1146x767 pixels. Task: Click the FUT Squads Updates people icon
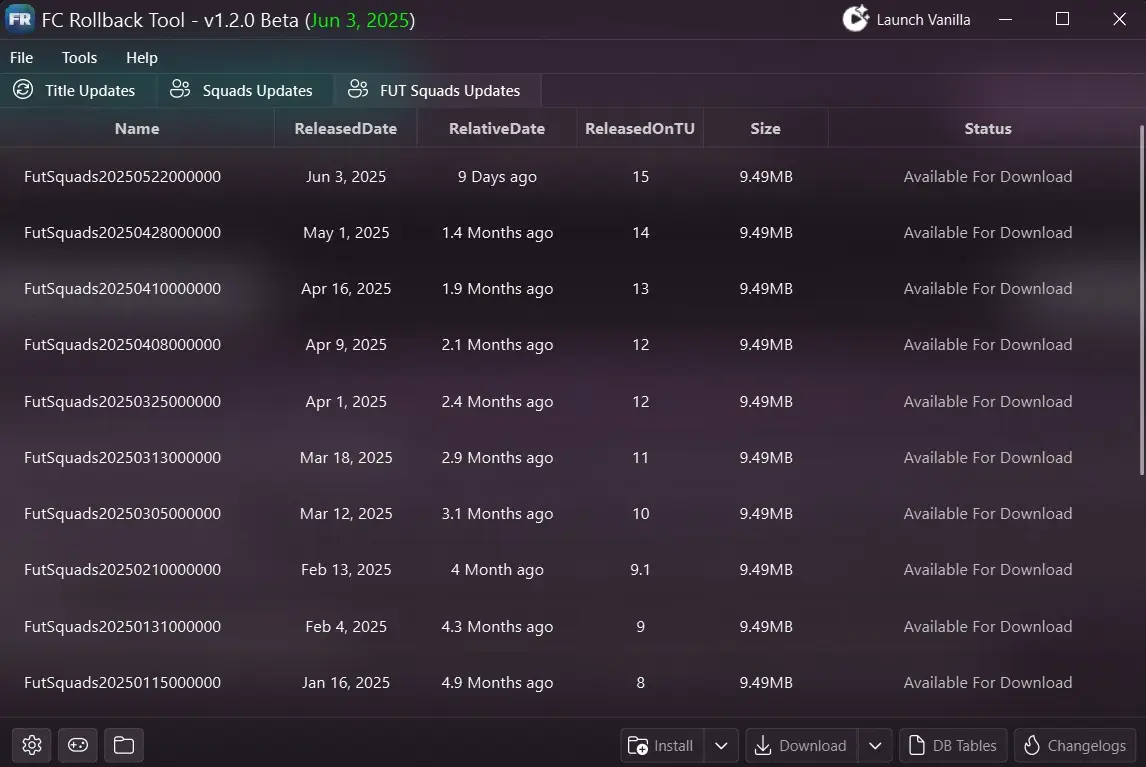[x=357, y=89]
